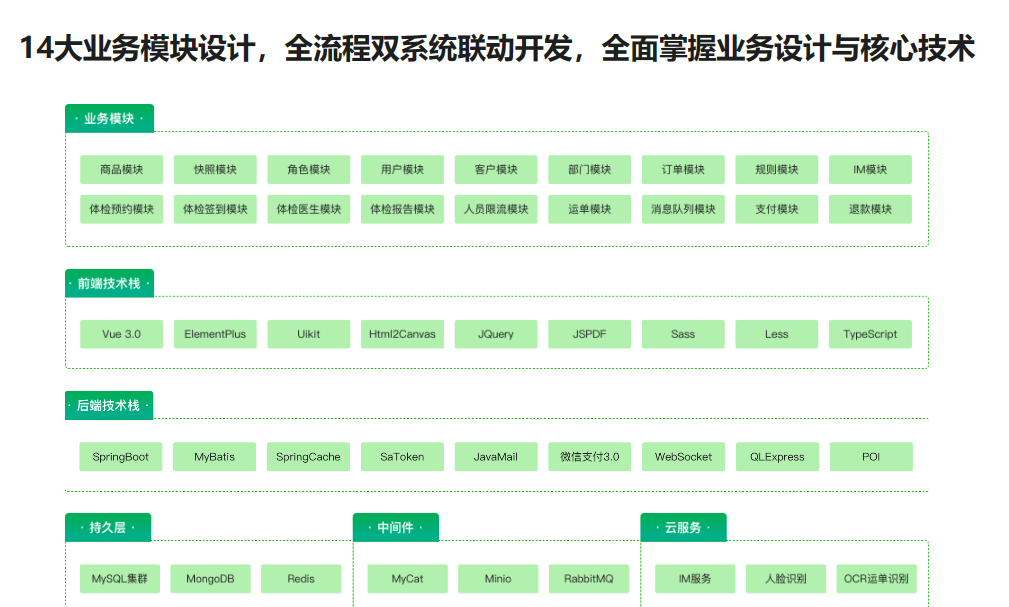1009x607 pixels.
Task: Select the 前端技术栈 section label
Action: (x=109, y=284)
